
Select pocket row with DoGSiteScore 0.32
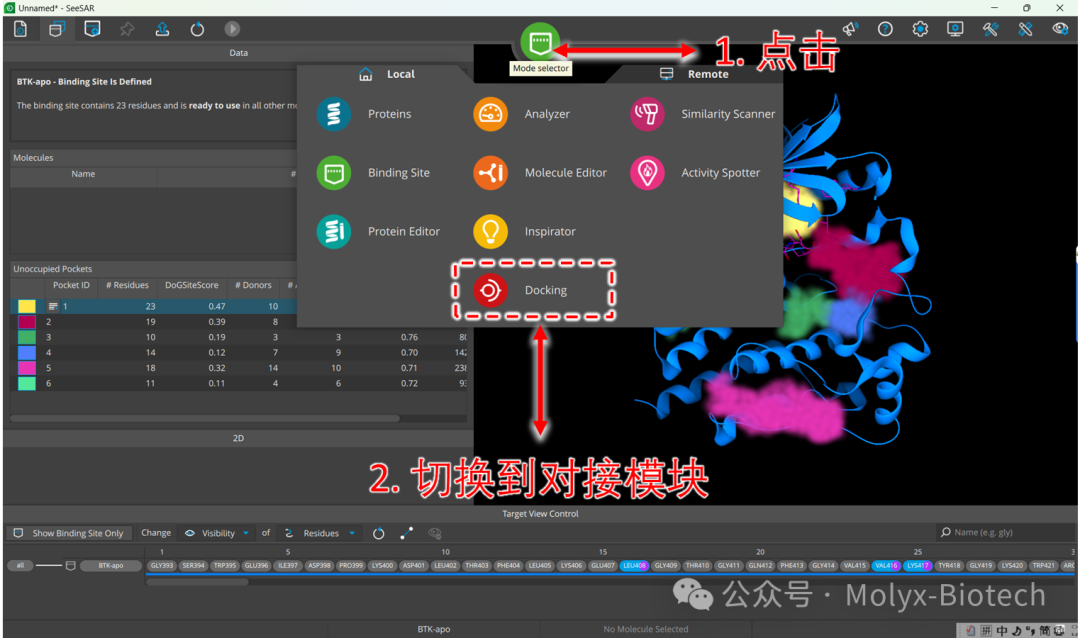coord(238,368)
